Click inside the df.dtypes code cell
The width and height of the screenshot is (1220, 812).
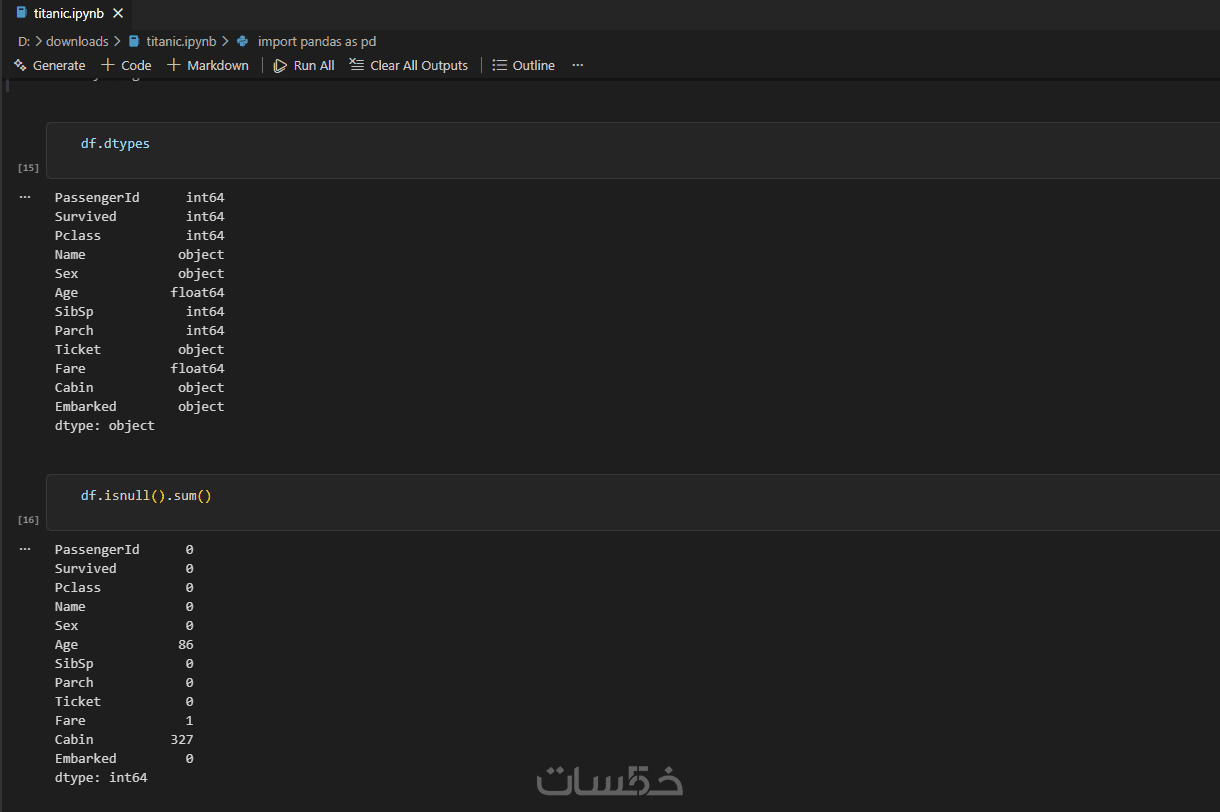point(633,150)
